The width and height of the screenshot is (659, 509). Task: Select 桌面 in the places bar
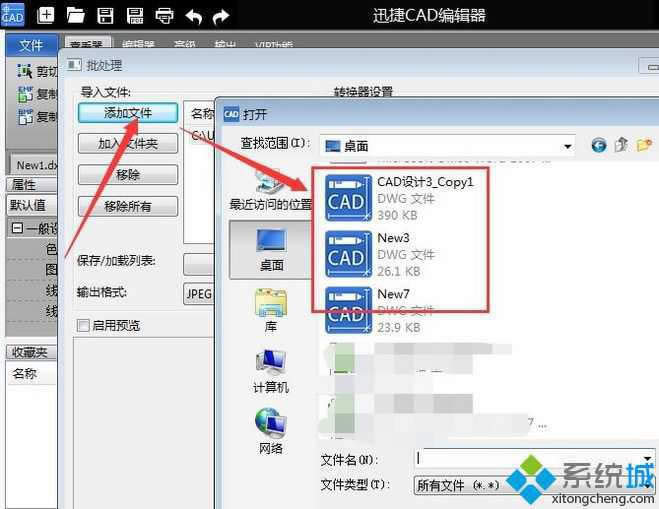(271, 250)
